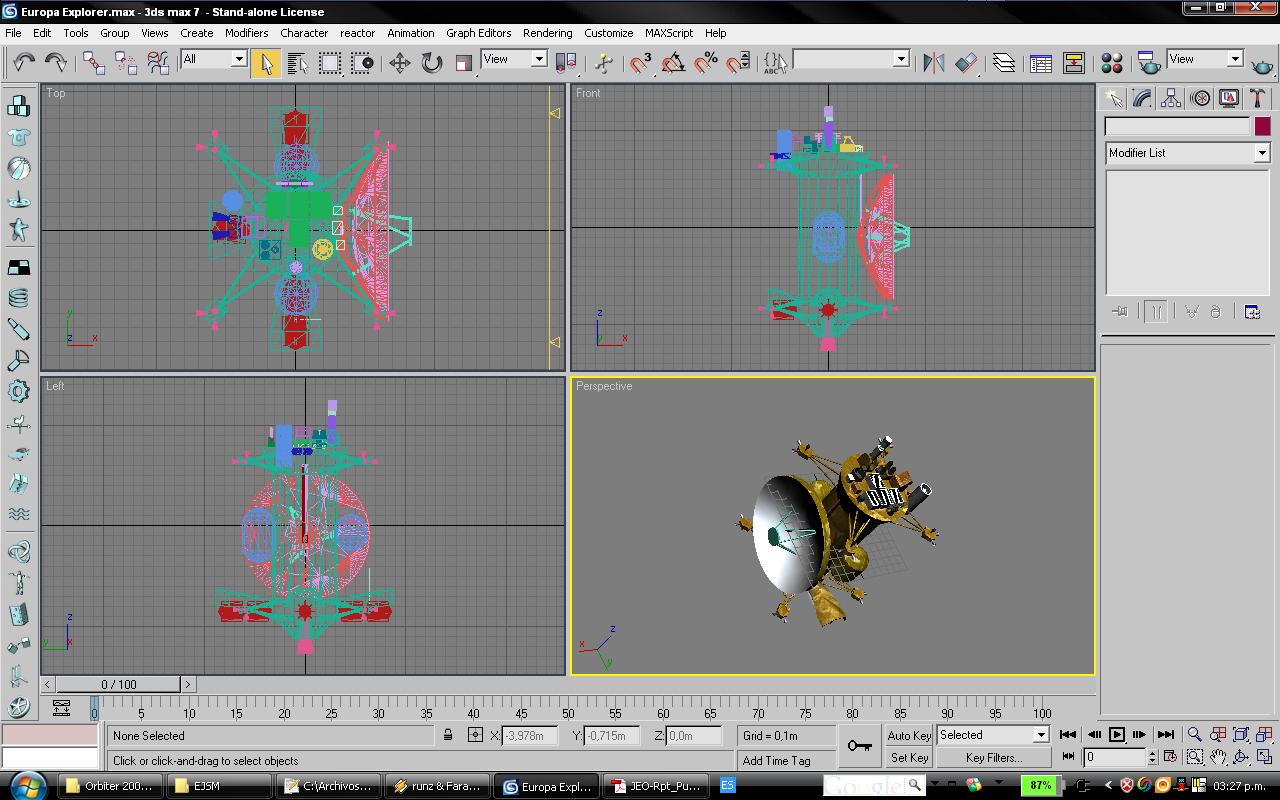Activate the Select and Move tool

point(399,63)
